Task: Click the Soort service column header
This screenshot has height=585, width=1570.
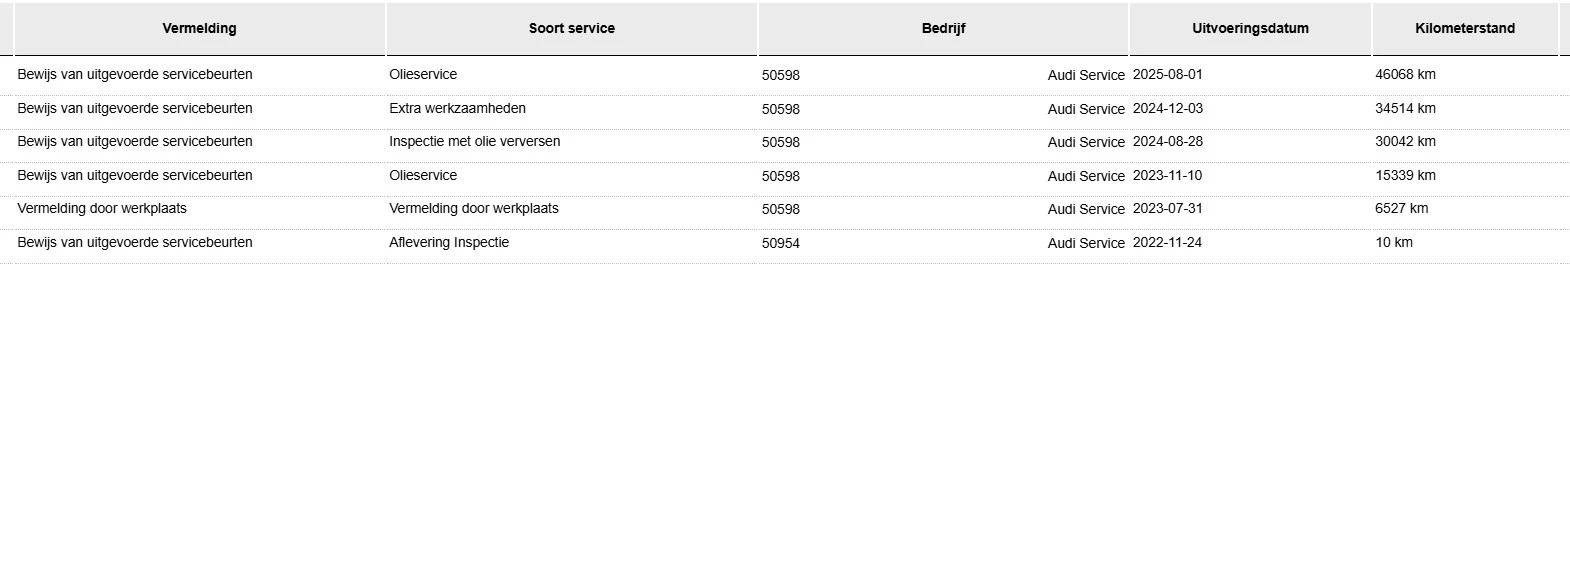Action: click(x=571, y=28)
